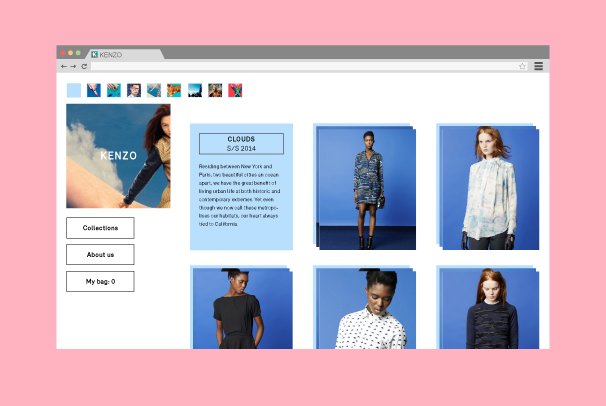The width and height of the screenshot is (606, 406).
Task: Select the plain light blue swatch
Action: coord(74,90)
